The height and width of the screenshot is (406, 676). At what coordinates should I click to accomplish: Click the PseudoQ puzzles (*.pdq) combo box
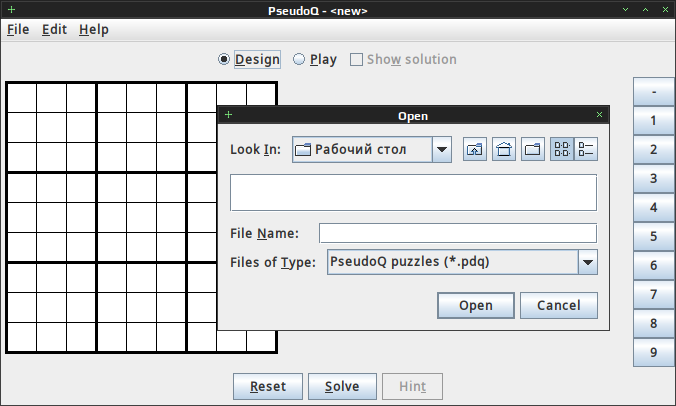pos(462,262)
